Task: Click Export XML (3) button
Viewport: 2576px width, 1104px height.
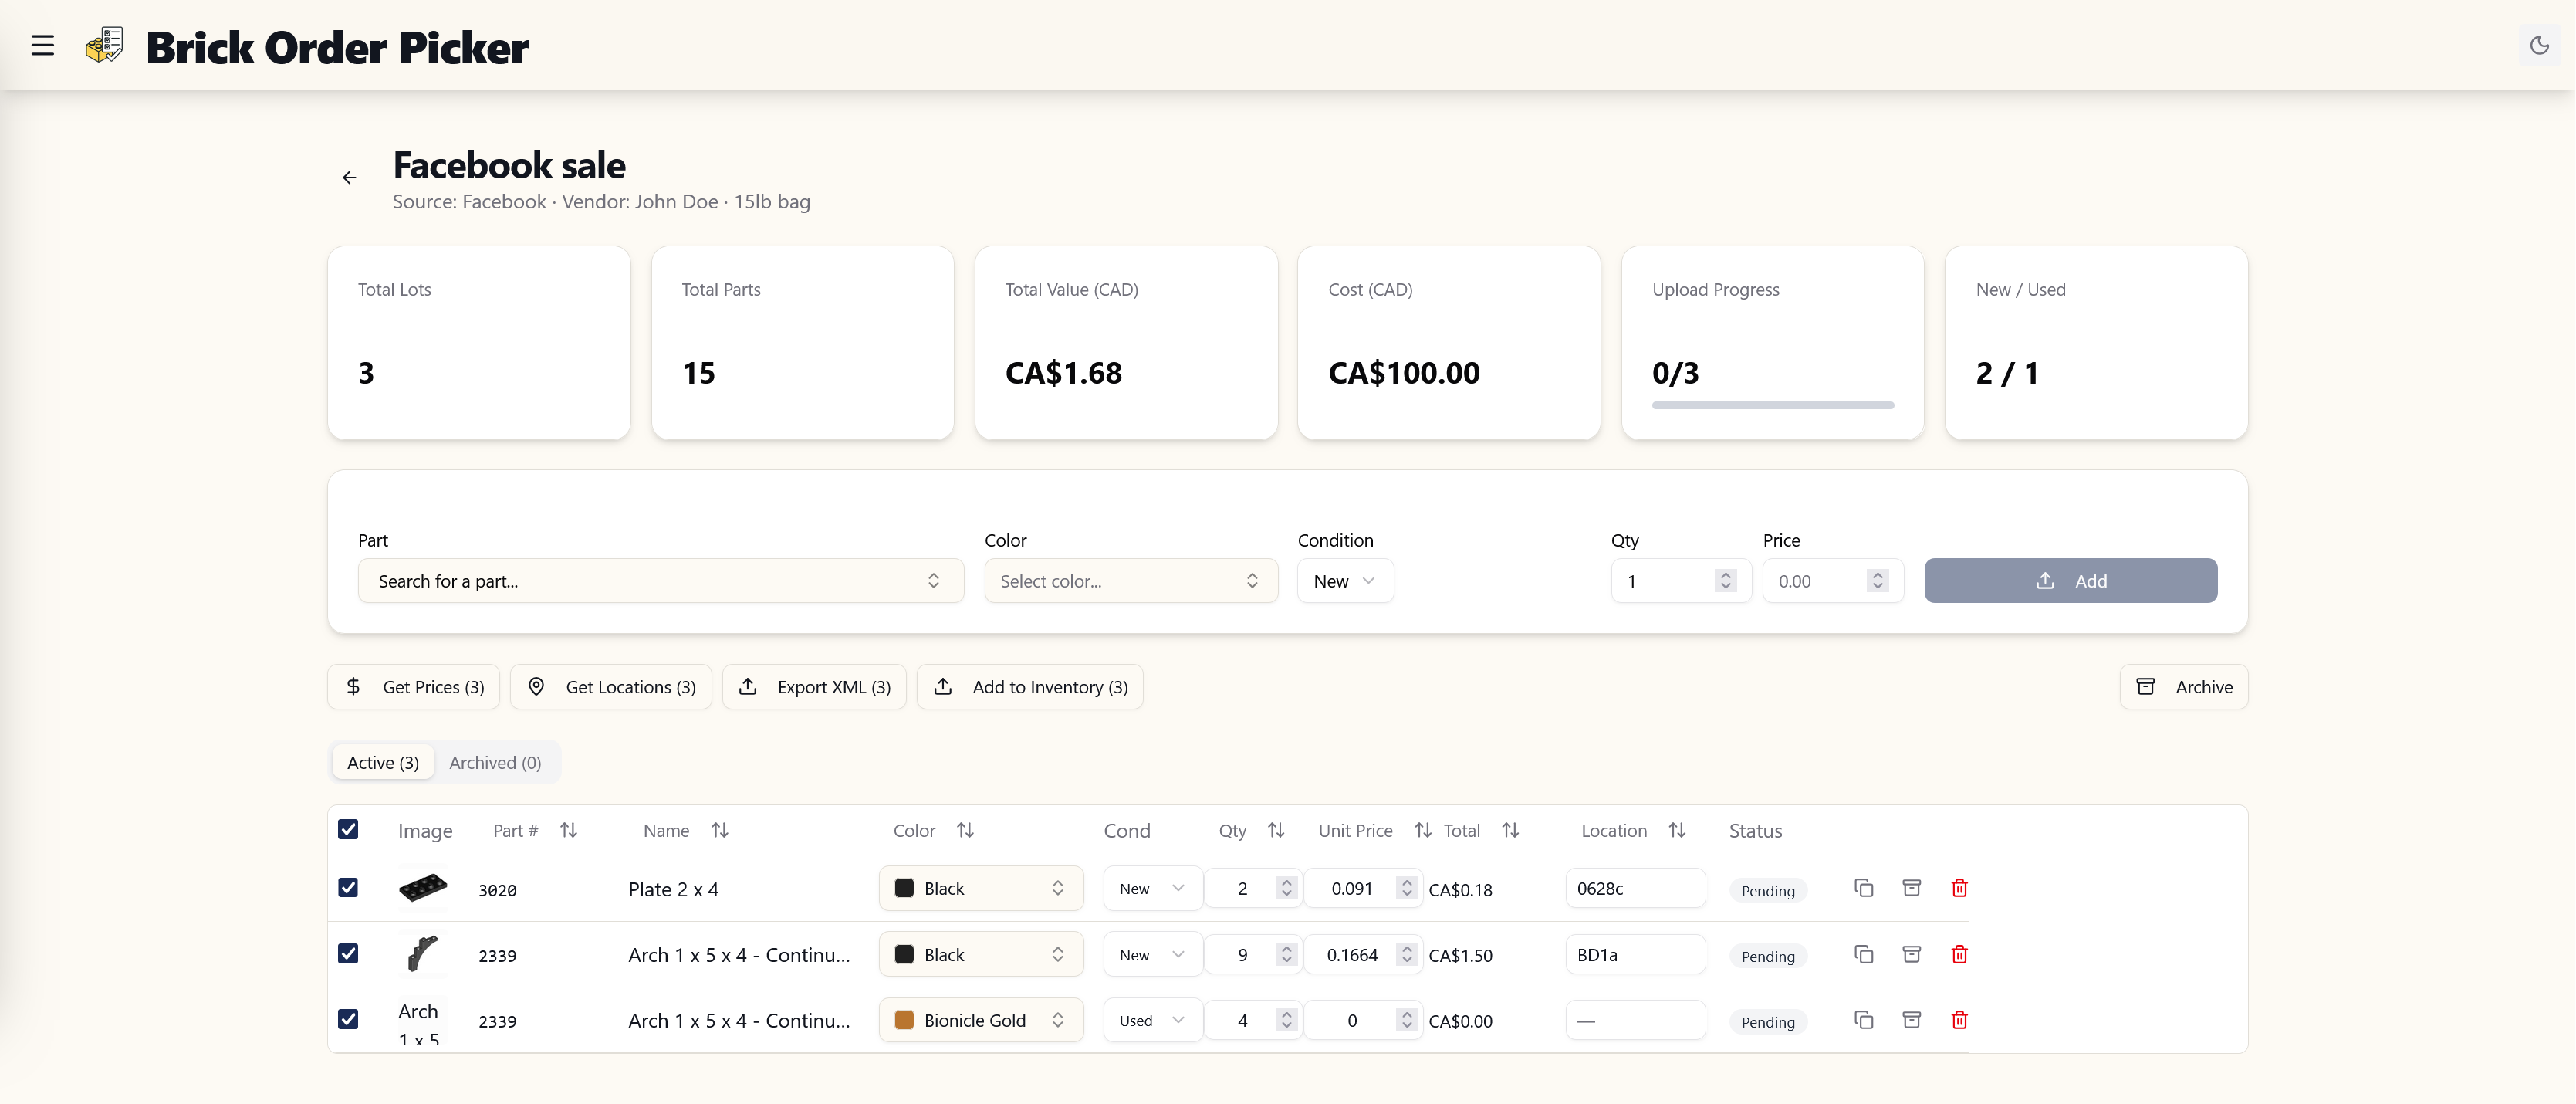Action: pyautogui.click(x=814, y=687)
